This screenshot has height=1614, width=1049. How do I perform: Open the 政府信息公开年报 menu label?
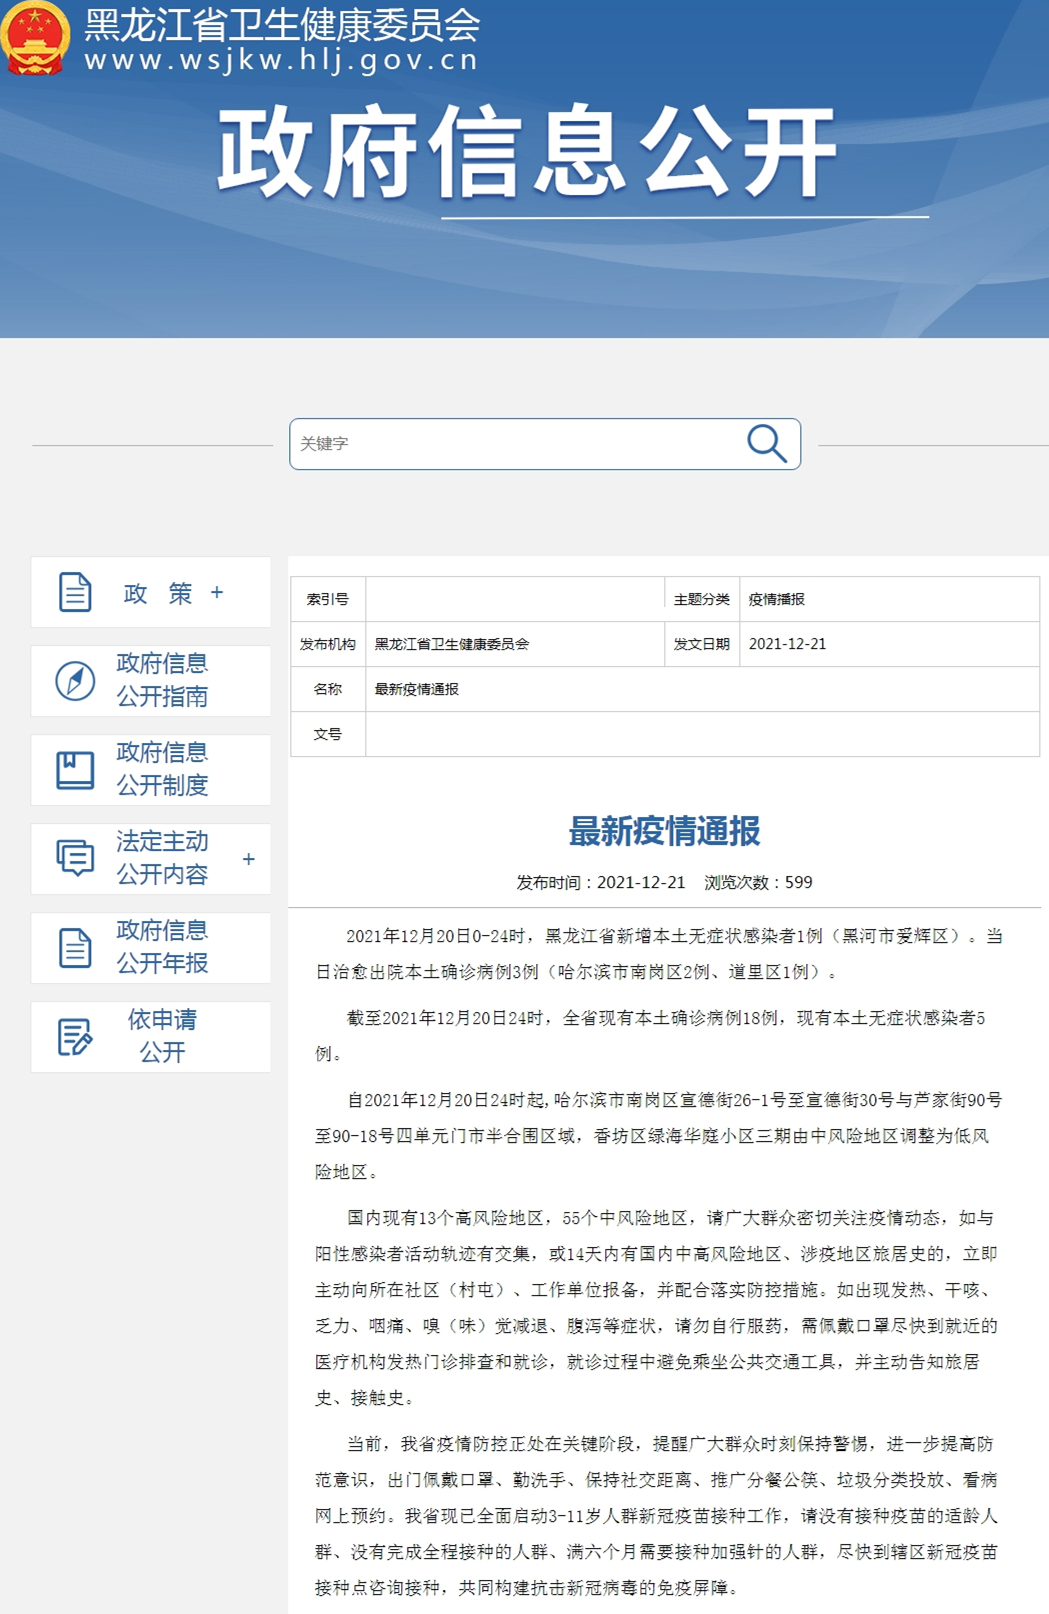click(162, 947)
